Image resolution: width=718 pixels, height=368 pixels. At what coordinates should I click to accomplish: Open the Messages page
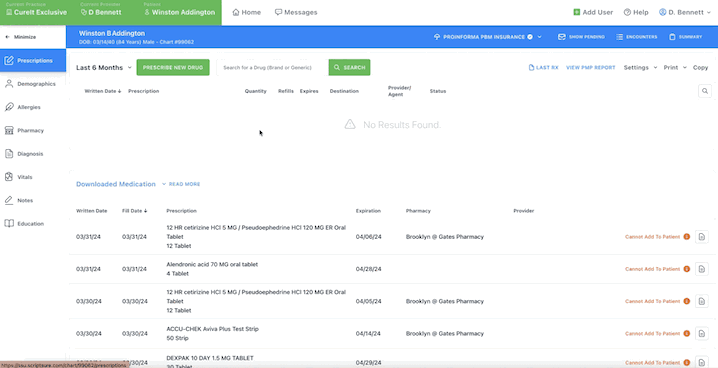(x=296, y=12)
